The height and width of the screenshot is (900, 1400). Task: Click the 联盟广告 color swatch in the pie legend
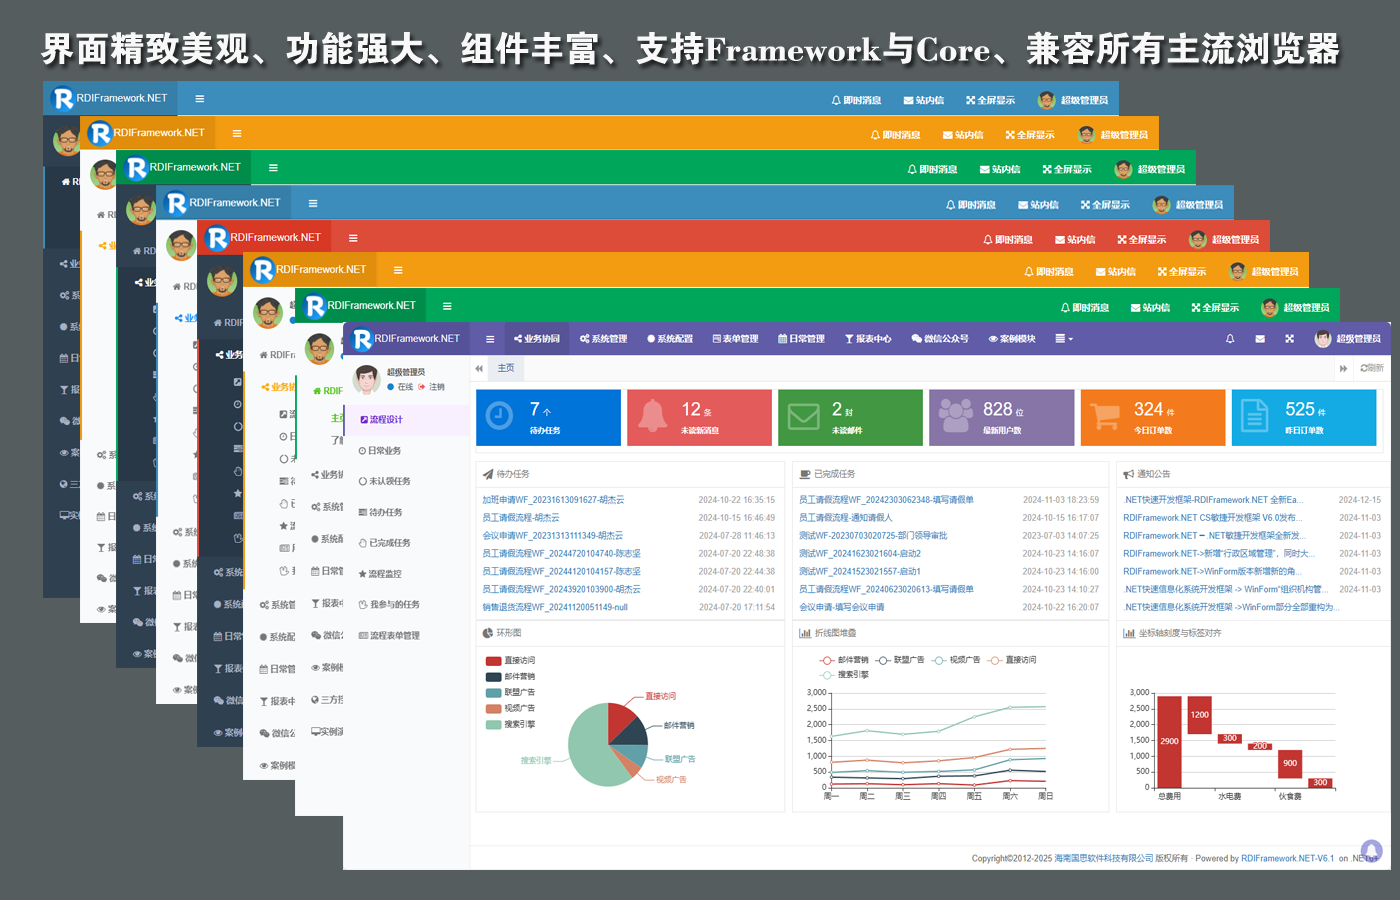(493, 693)
